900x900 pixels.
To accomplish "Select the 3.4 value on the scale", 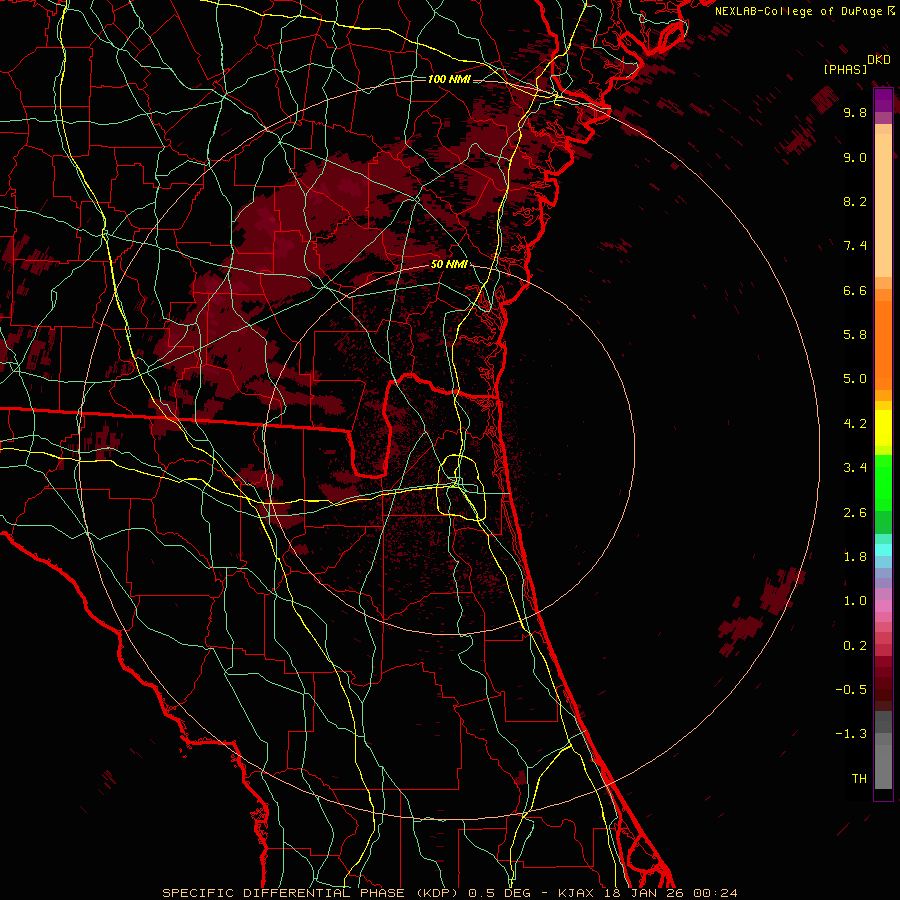I will 855,468.
